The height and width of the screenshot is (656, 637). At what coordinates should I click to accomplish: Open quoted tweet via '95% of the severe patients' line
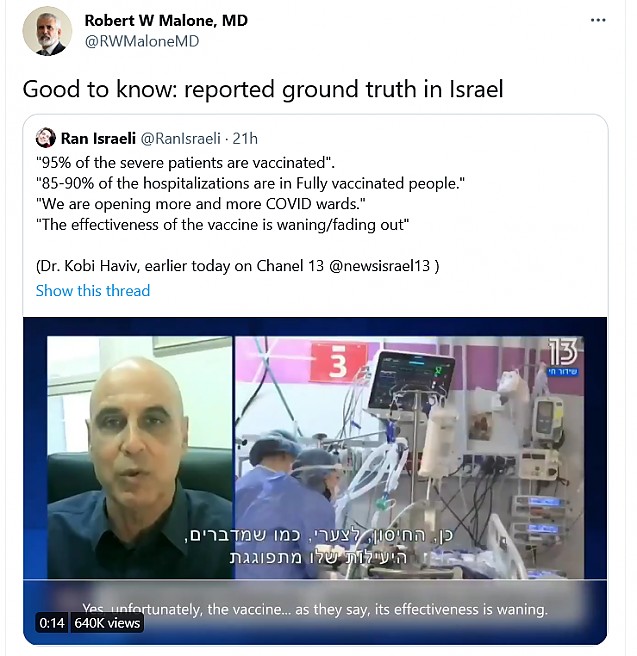click(186, 163)
